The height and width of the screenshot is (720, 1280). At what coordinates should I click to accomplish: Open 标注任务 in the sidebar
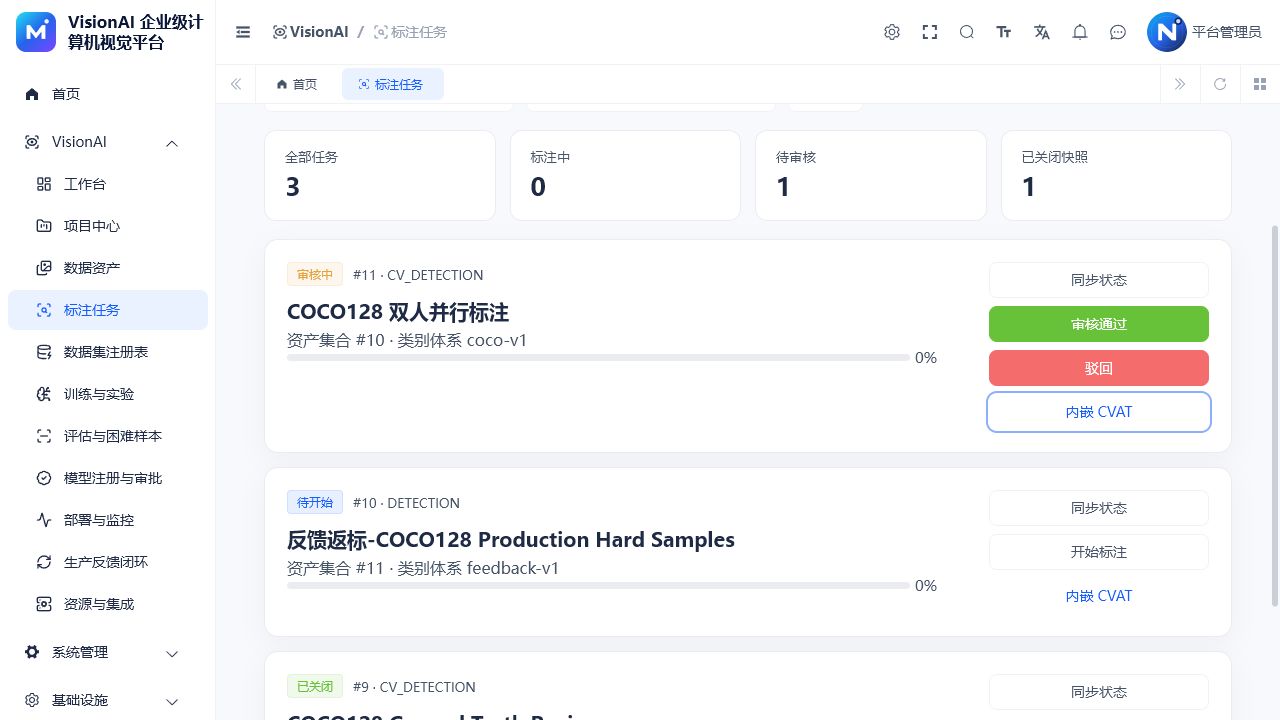point(108,310)
